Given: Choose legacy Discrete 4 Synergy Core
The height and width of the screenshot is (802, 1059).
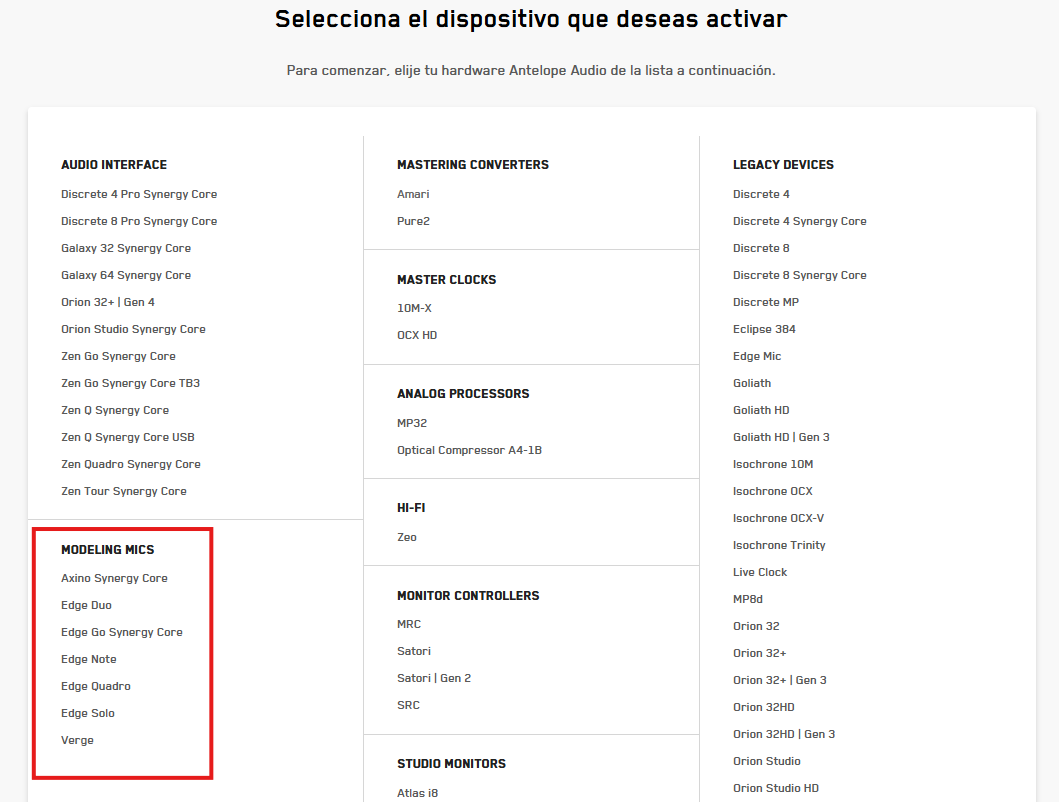Looking at the screenshot, I should pyautogui.click(x=800, y=221).
